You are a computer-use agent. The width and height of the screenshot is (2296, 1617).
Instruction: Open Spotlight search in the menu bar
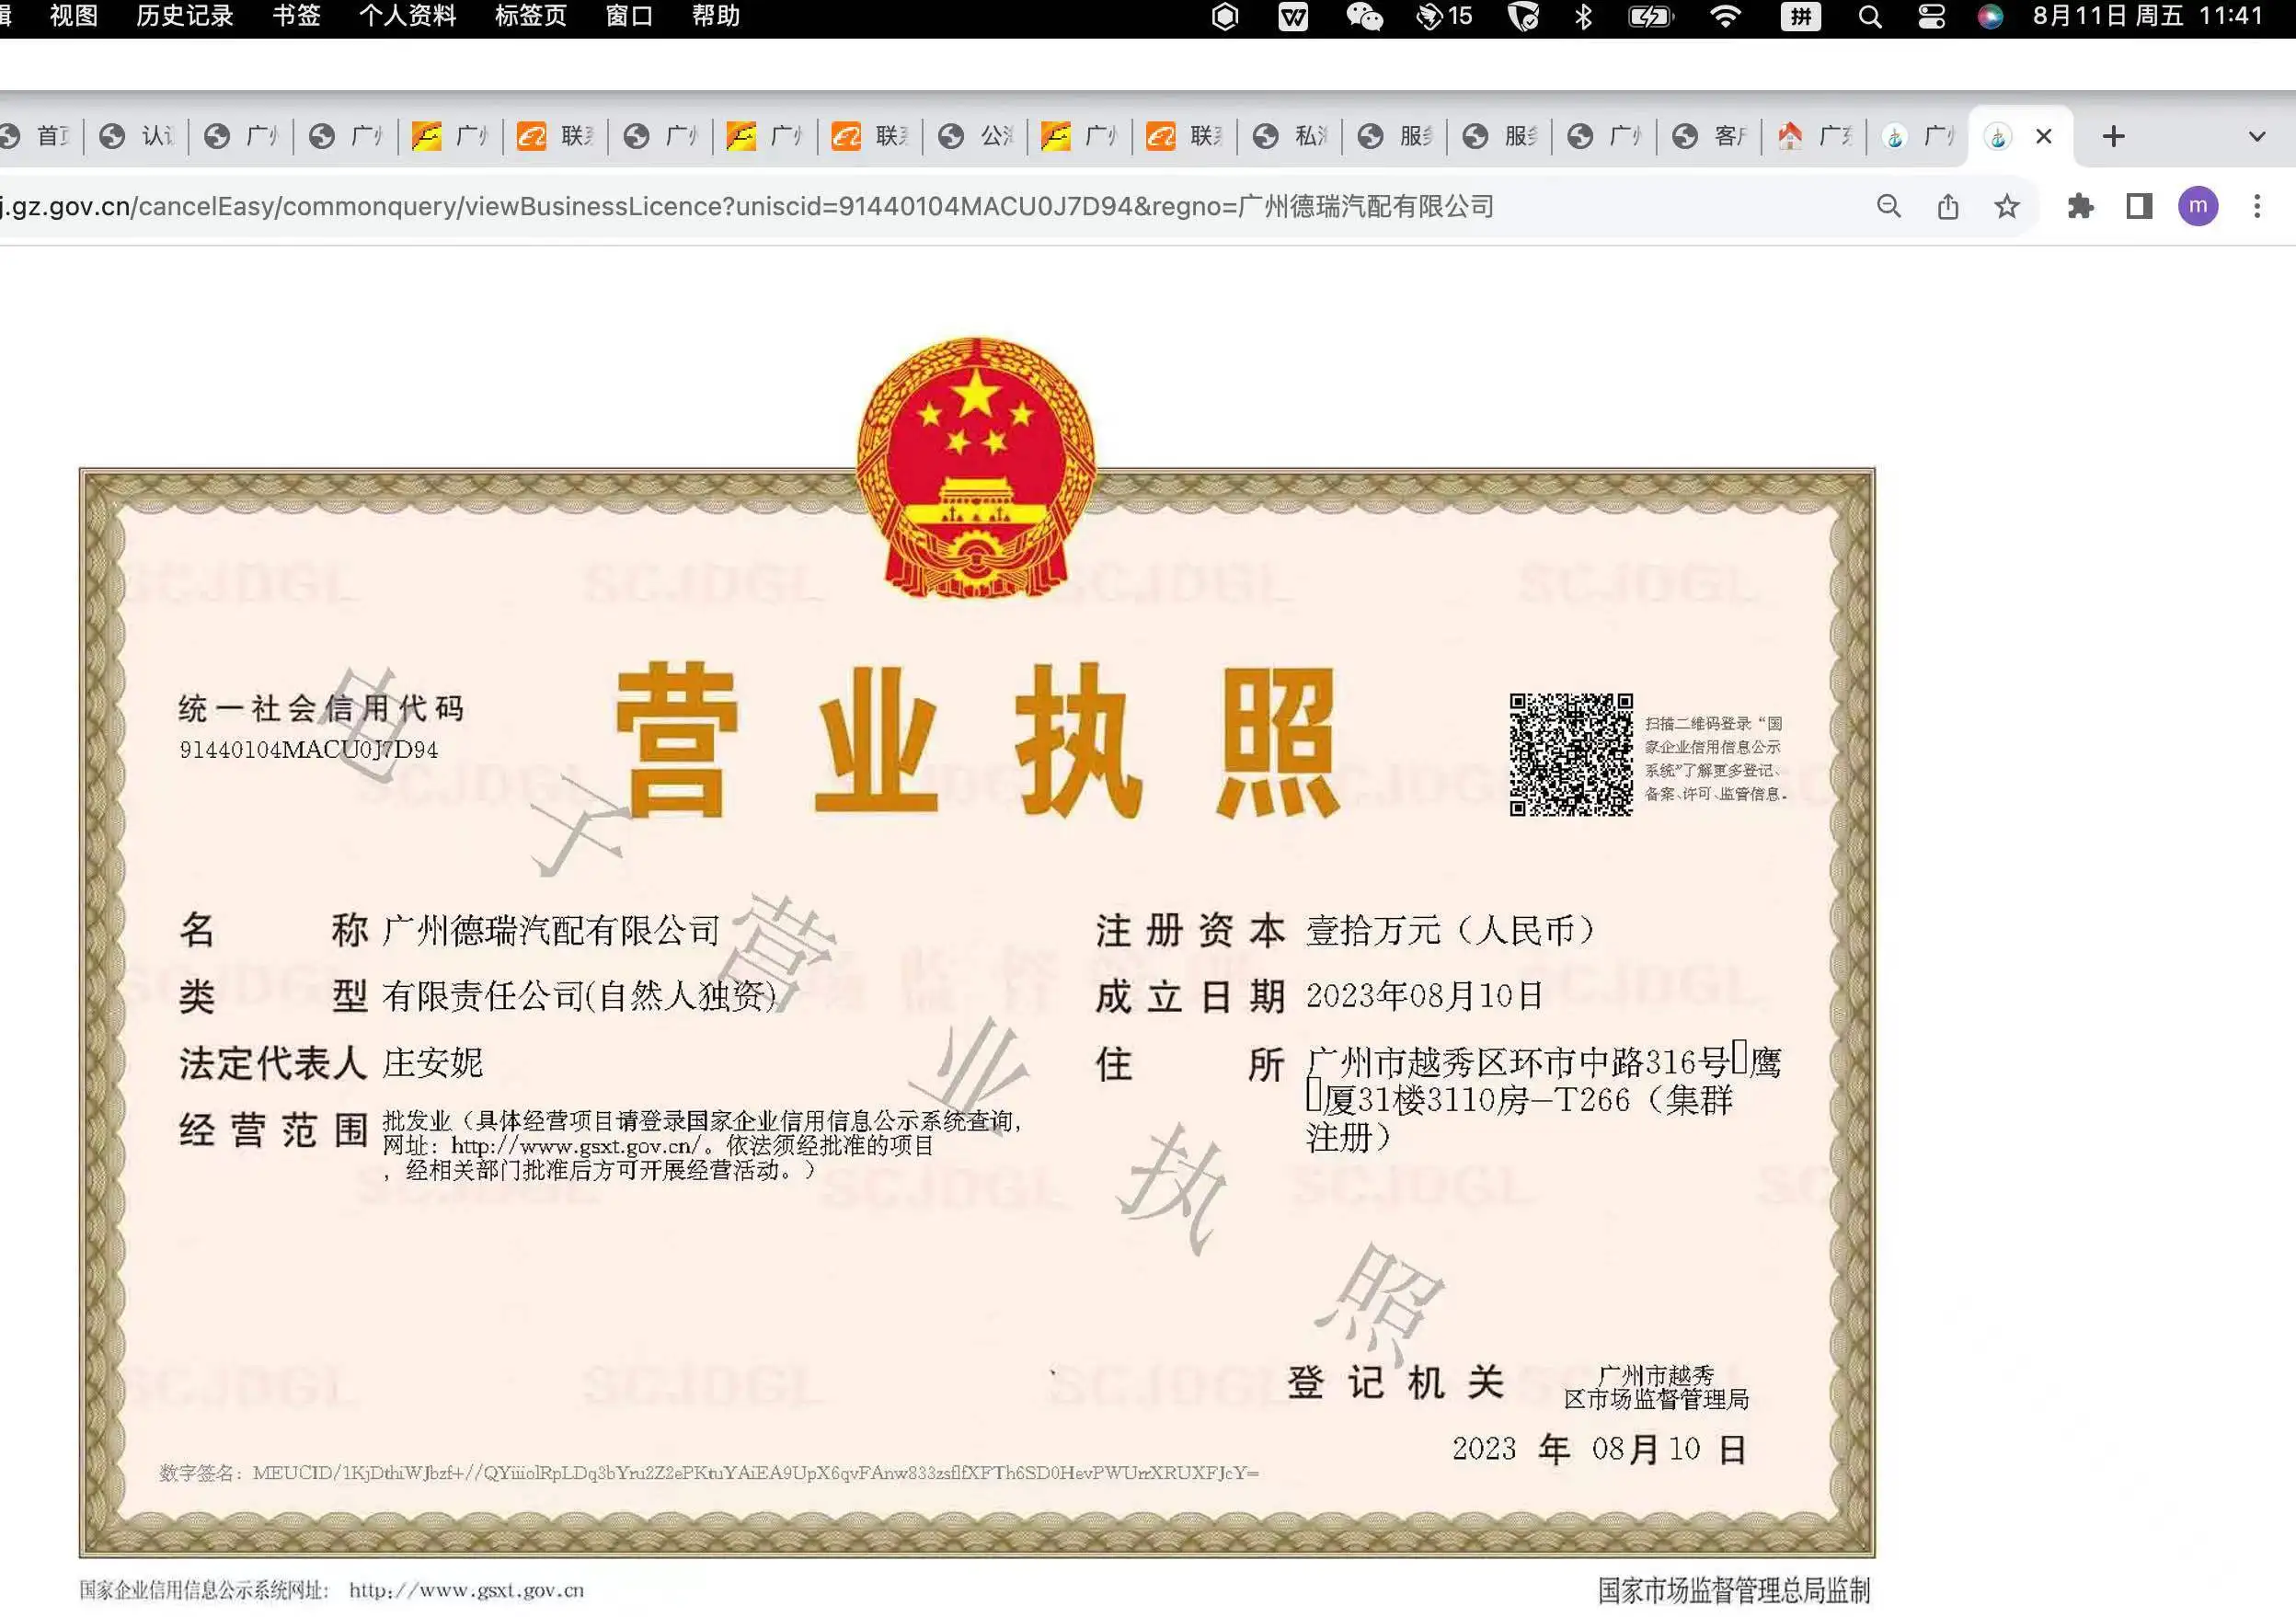1870,17
